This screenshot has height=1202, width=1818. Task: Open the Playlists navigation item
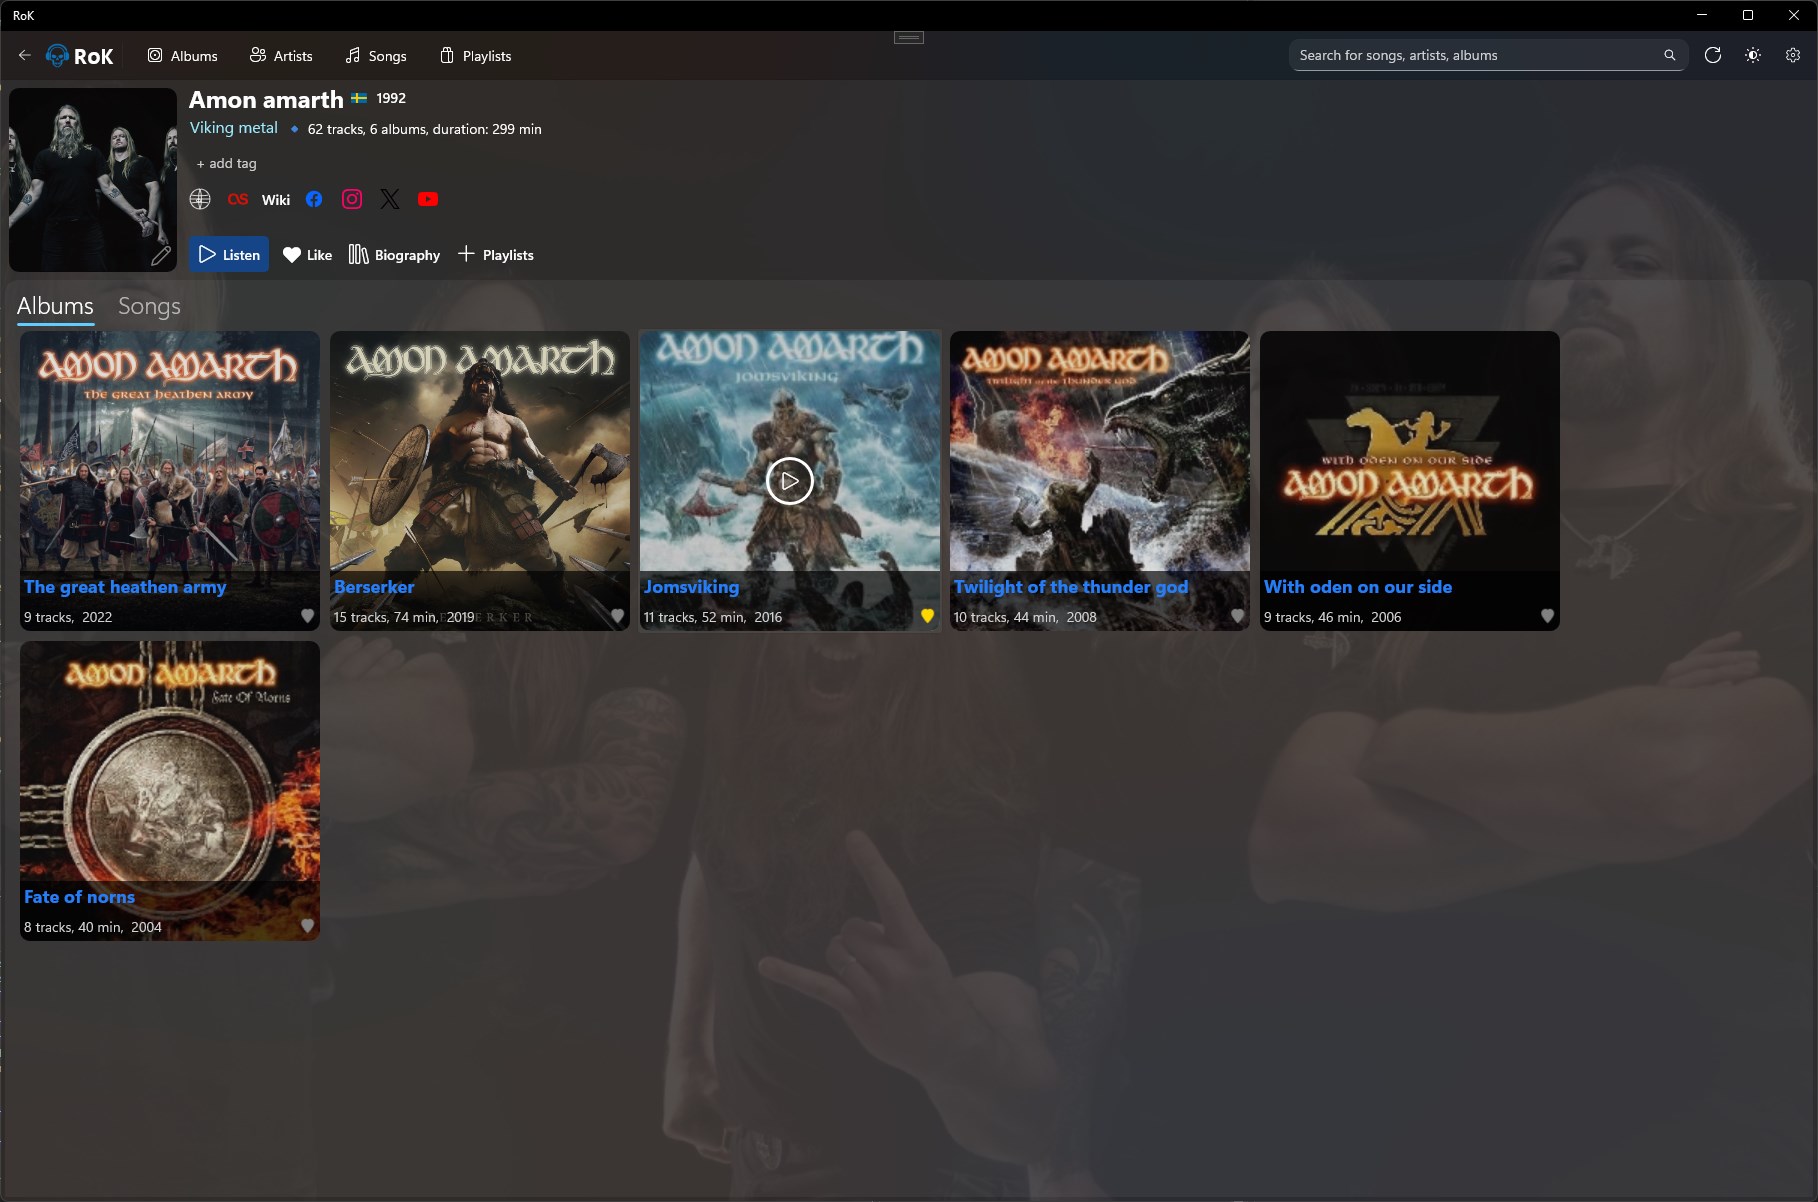click(476, 56)
